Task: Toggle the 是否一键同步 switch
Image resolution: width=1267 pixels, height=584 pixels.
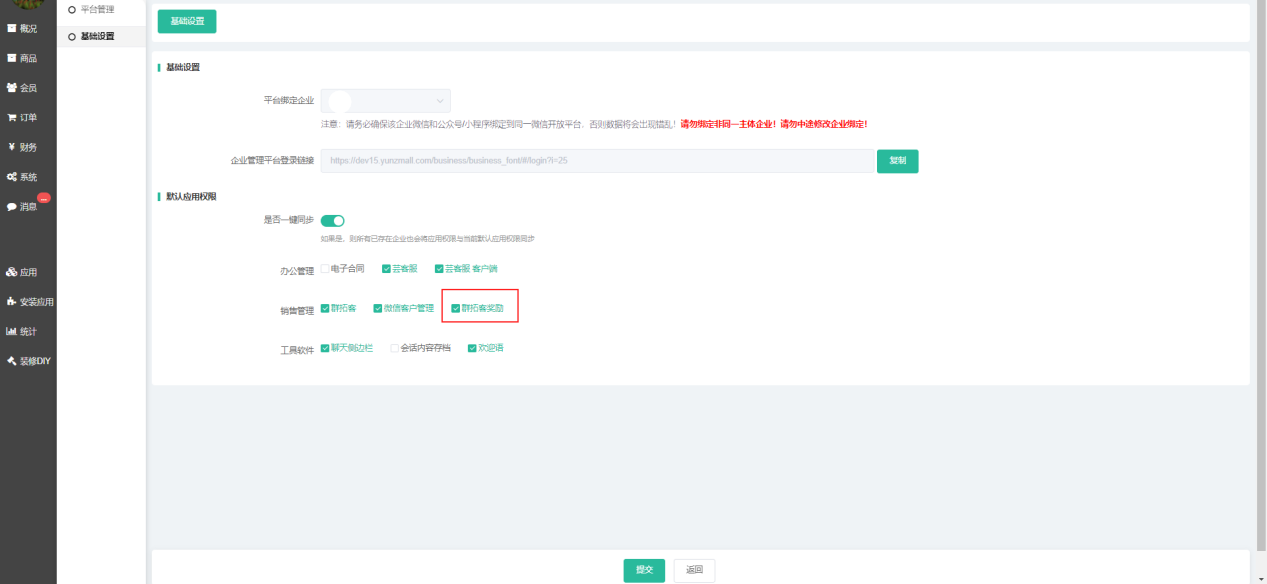Action: click(x=332, y=220)
